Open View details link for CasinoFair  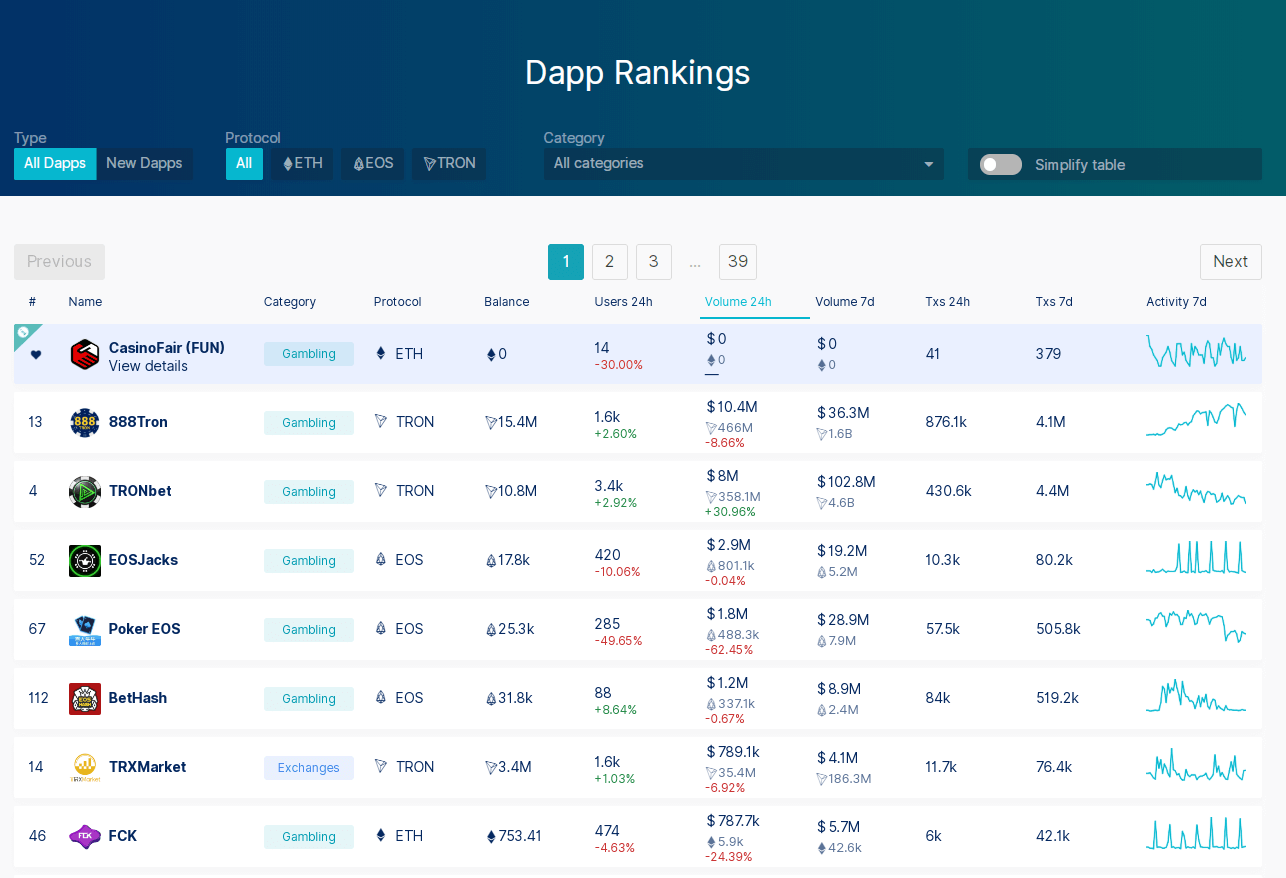[148, 366]
